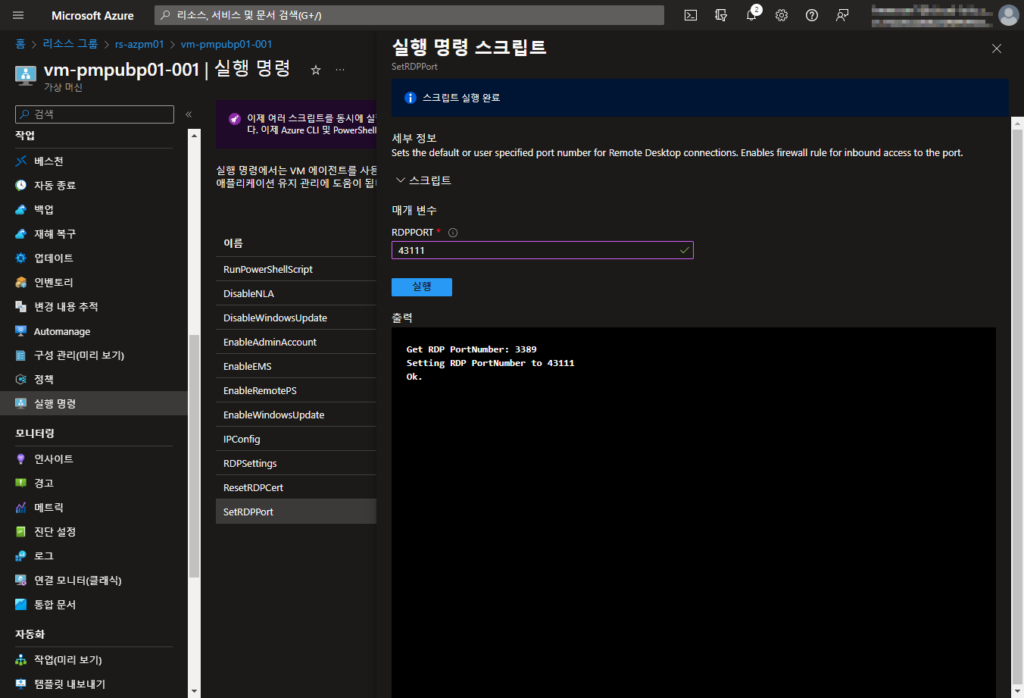Focus the global Azure search box

pyautogui.click(x=409, y=15)
